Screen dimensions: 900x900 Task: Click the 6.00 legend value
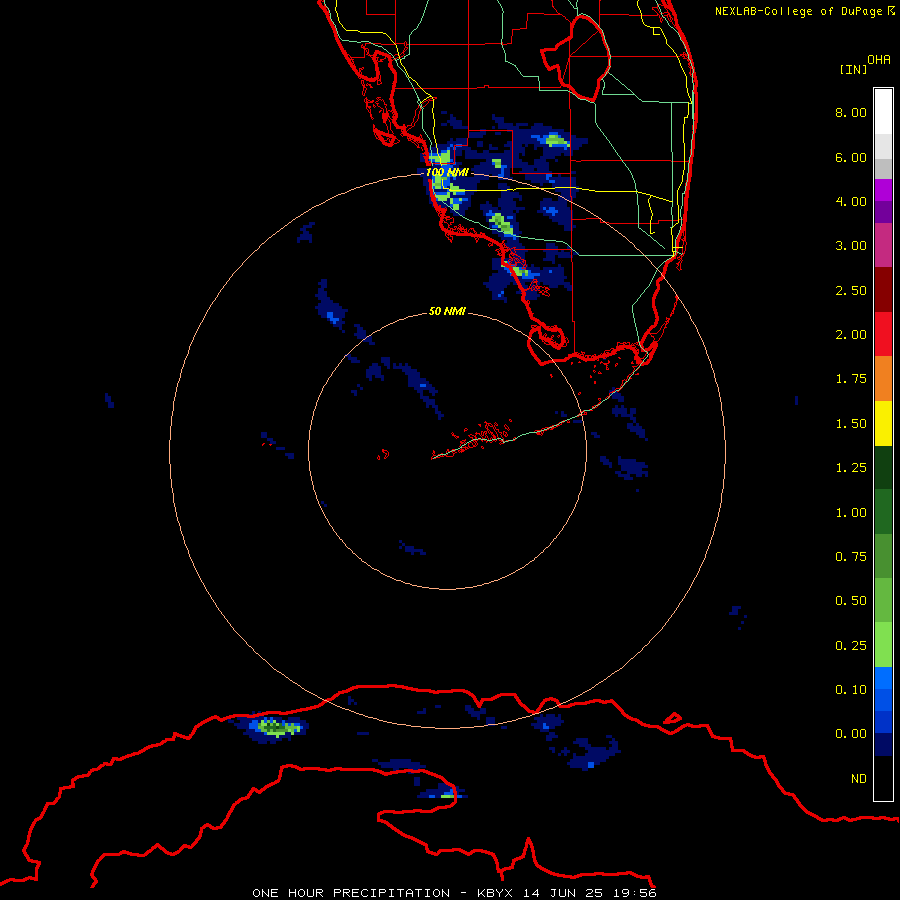pos(851,157)
